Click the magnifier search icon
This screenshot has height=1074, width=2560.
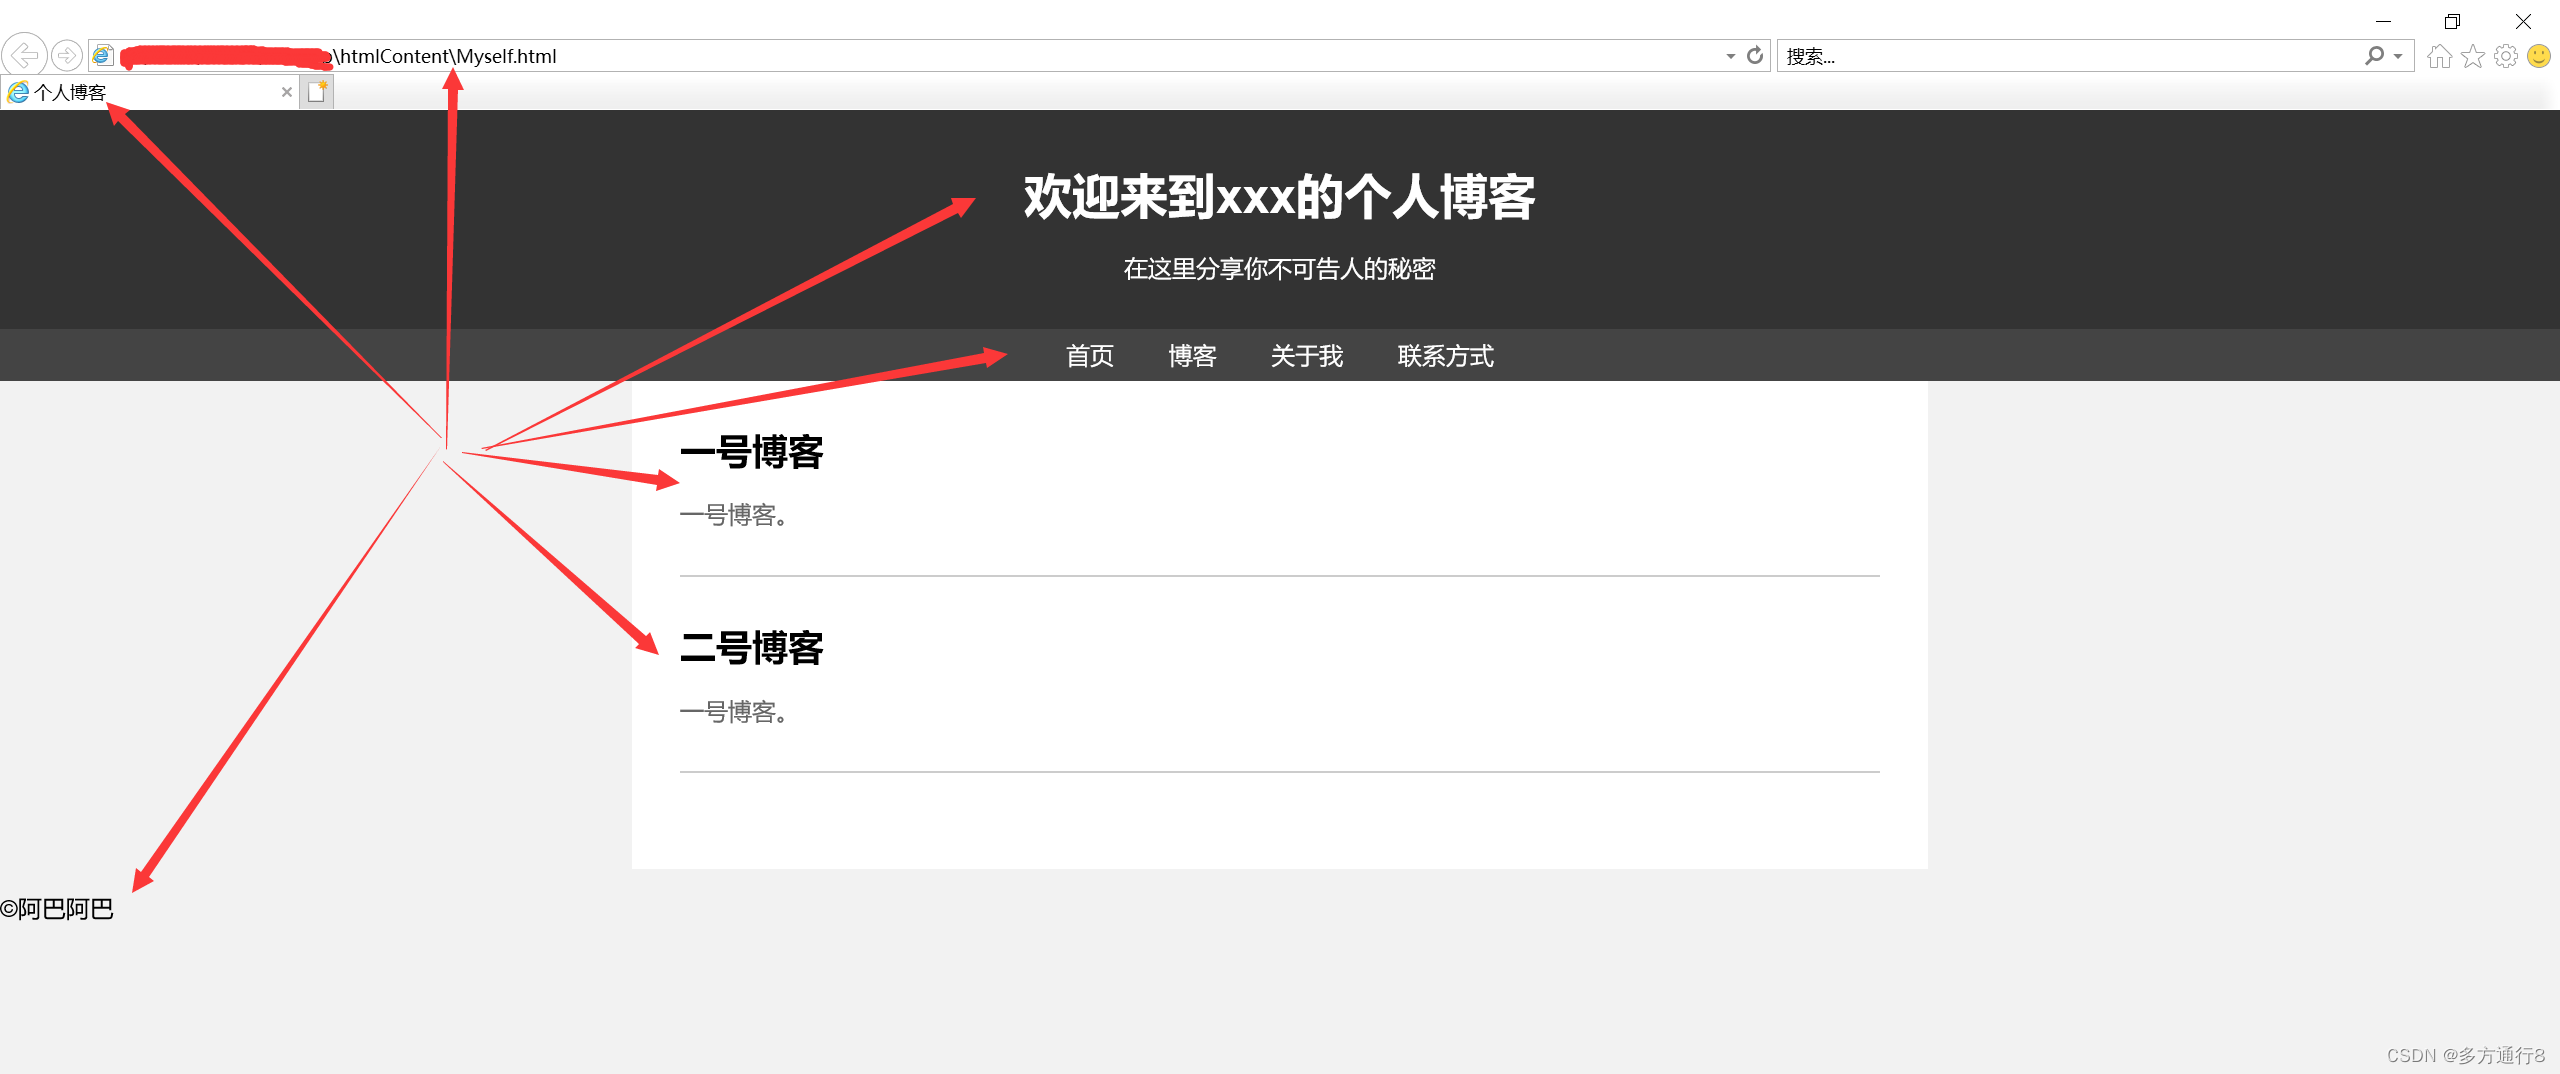point(2374,56)
